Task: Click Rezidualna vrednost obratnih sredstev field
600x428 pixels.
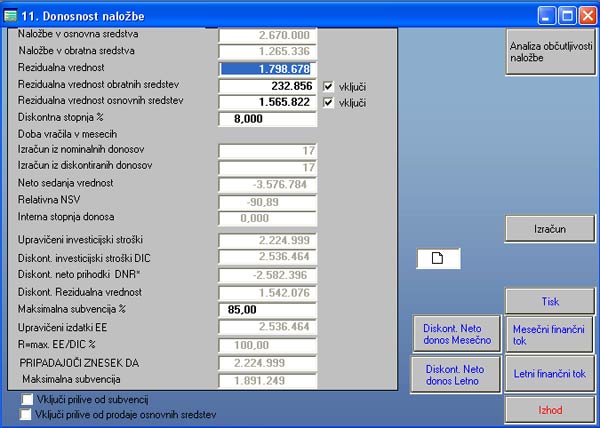Action: 267,86
